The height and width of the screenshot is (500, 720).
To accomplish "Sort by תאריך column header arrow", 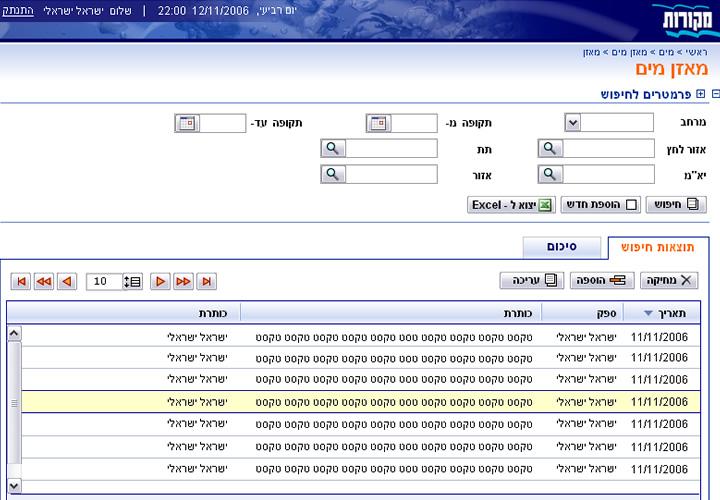I will click(x=650, y=312).
